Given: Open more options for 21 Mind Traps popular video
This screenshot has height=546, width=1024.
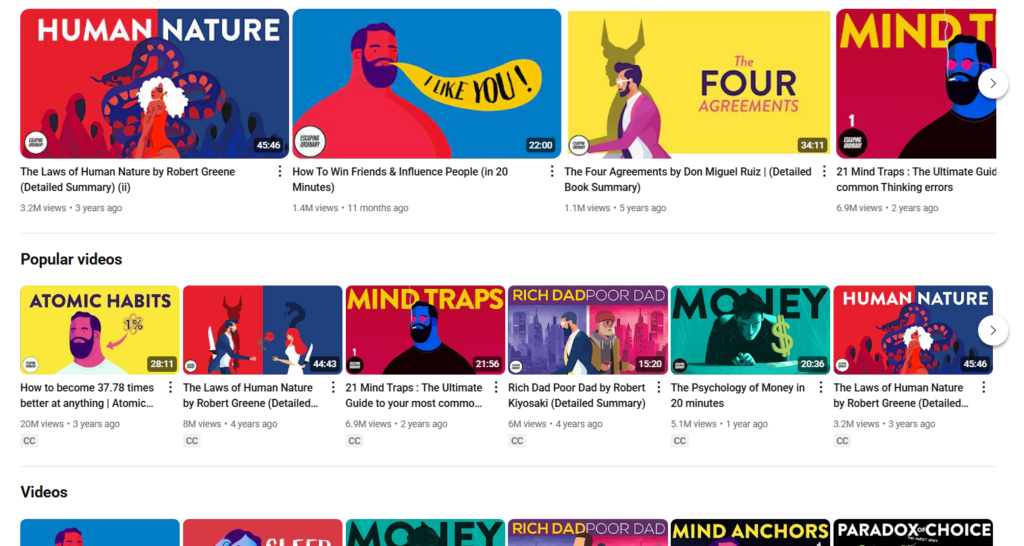Looking at the screenshot, I should click(496, 387).
